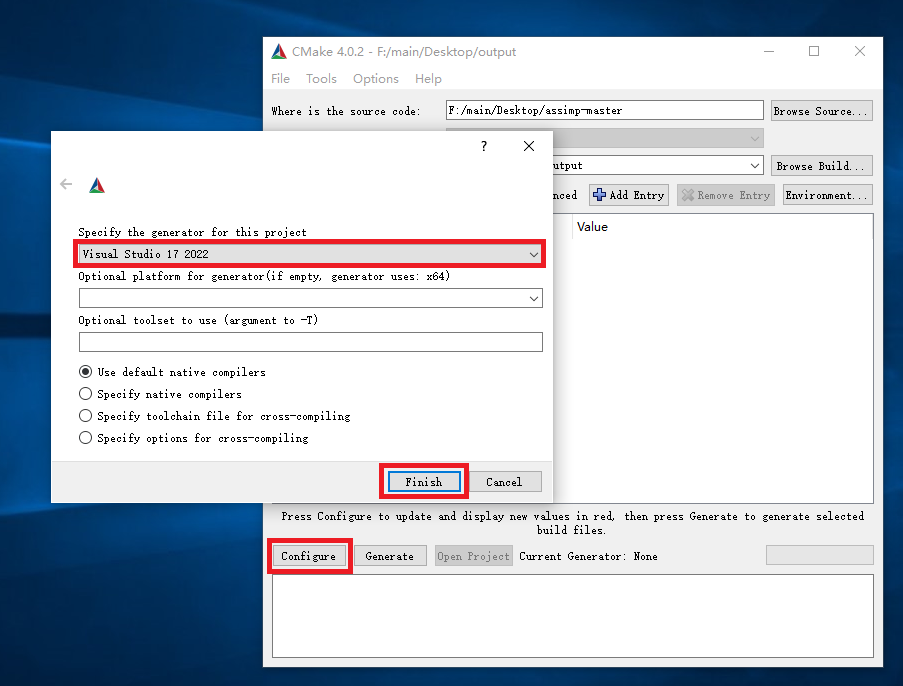Minimize the CMake window
The width and height of the screenshot is (903, 686).
(769, 51)
